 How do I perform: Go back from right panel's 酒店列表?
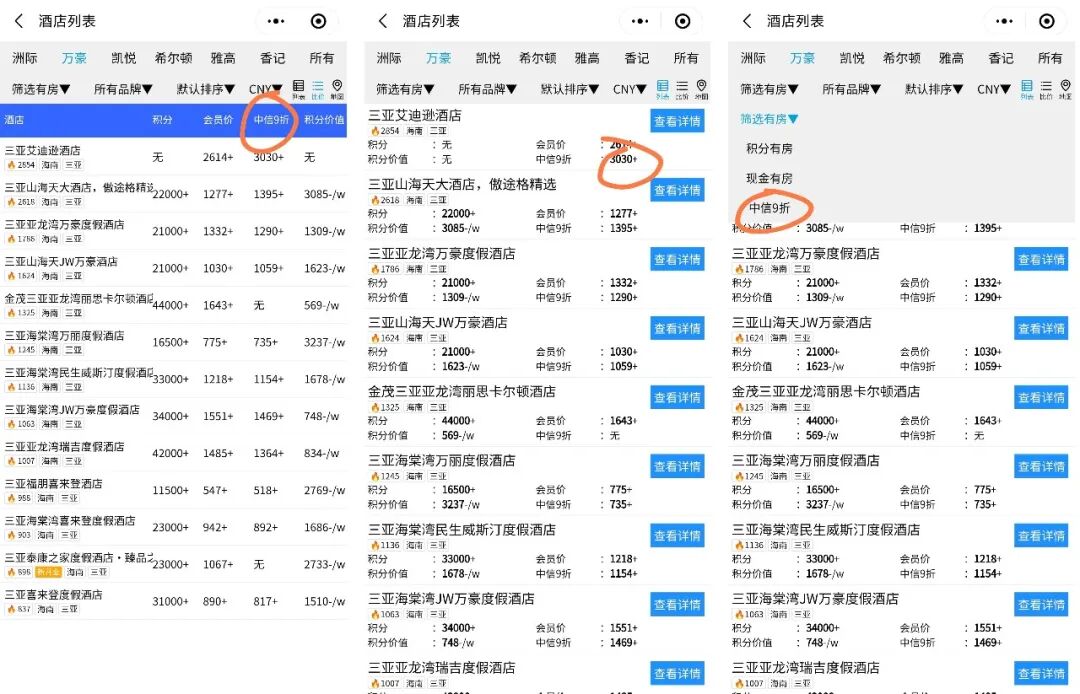coord(747,21)
